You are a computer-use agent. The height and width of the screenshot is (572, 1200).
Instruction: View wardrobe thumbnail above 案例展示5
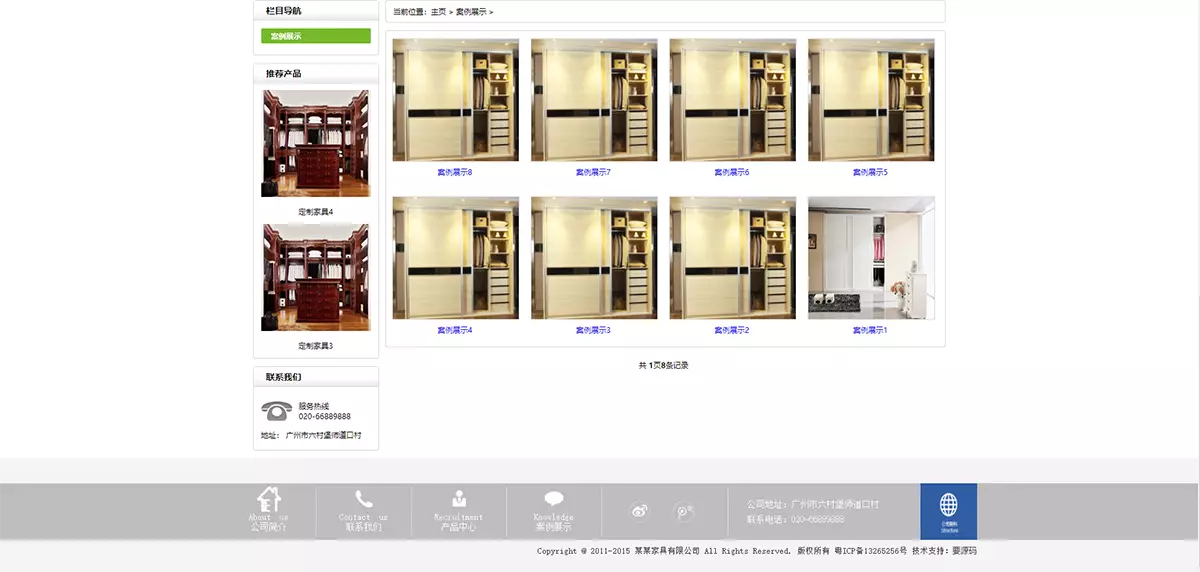(871, 100)
